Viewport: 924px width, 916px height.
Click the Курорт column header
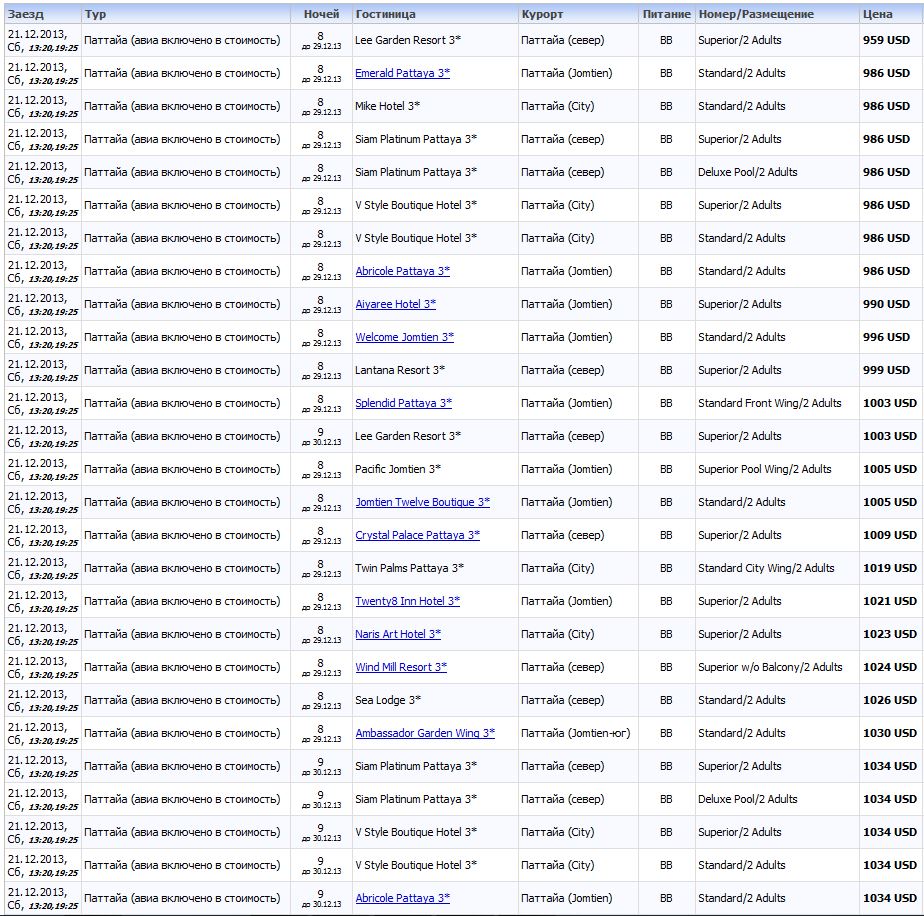pyautogui.click(x=542, y=14)
